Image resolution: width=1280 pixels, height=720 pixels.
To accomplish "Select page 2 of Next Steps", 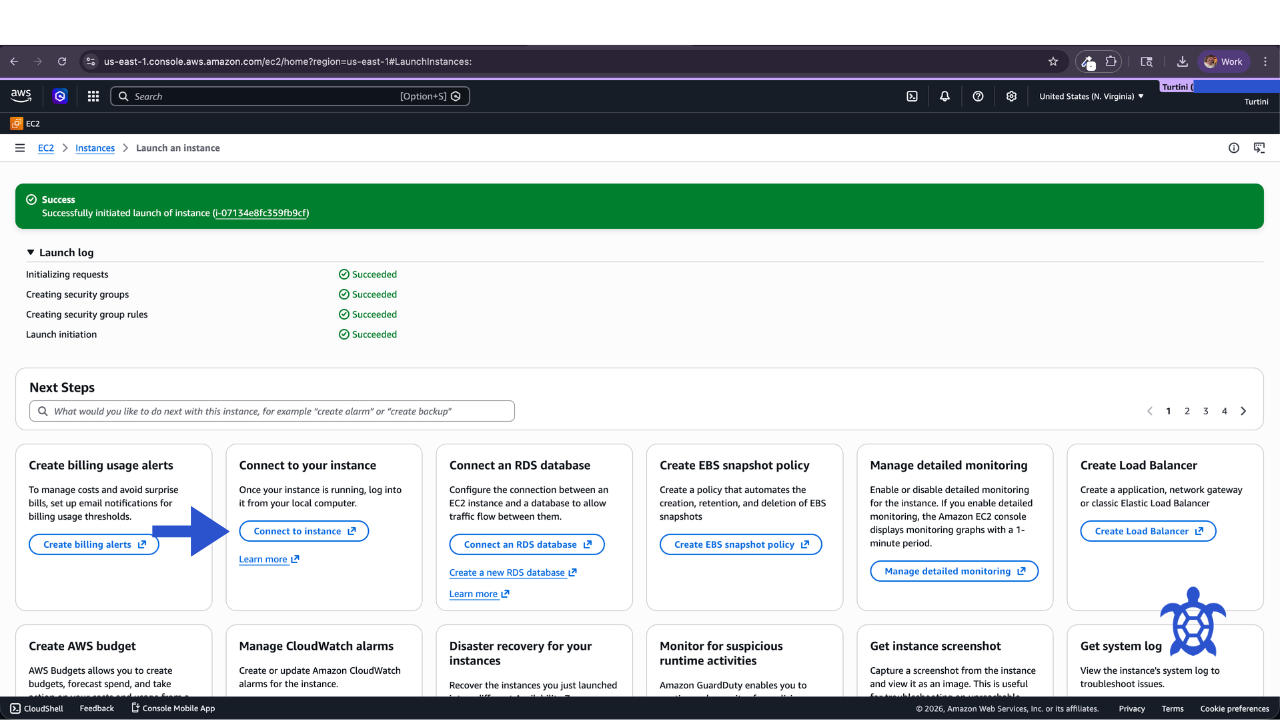I will [1187, 411].
